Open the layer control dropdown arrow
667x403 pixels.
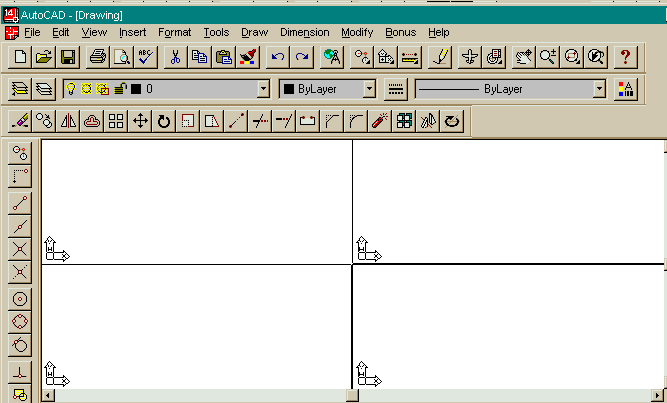click(263, 89)
